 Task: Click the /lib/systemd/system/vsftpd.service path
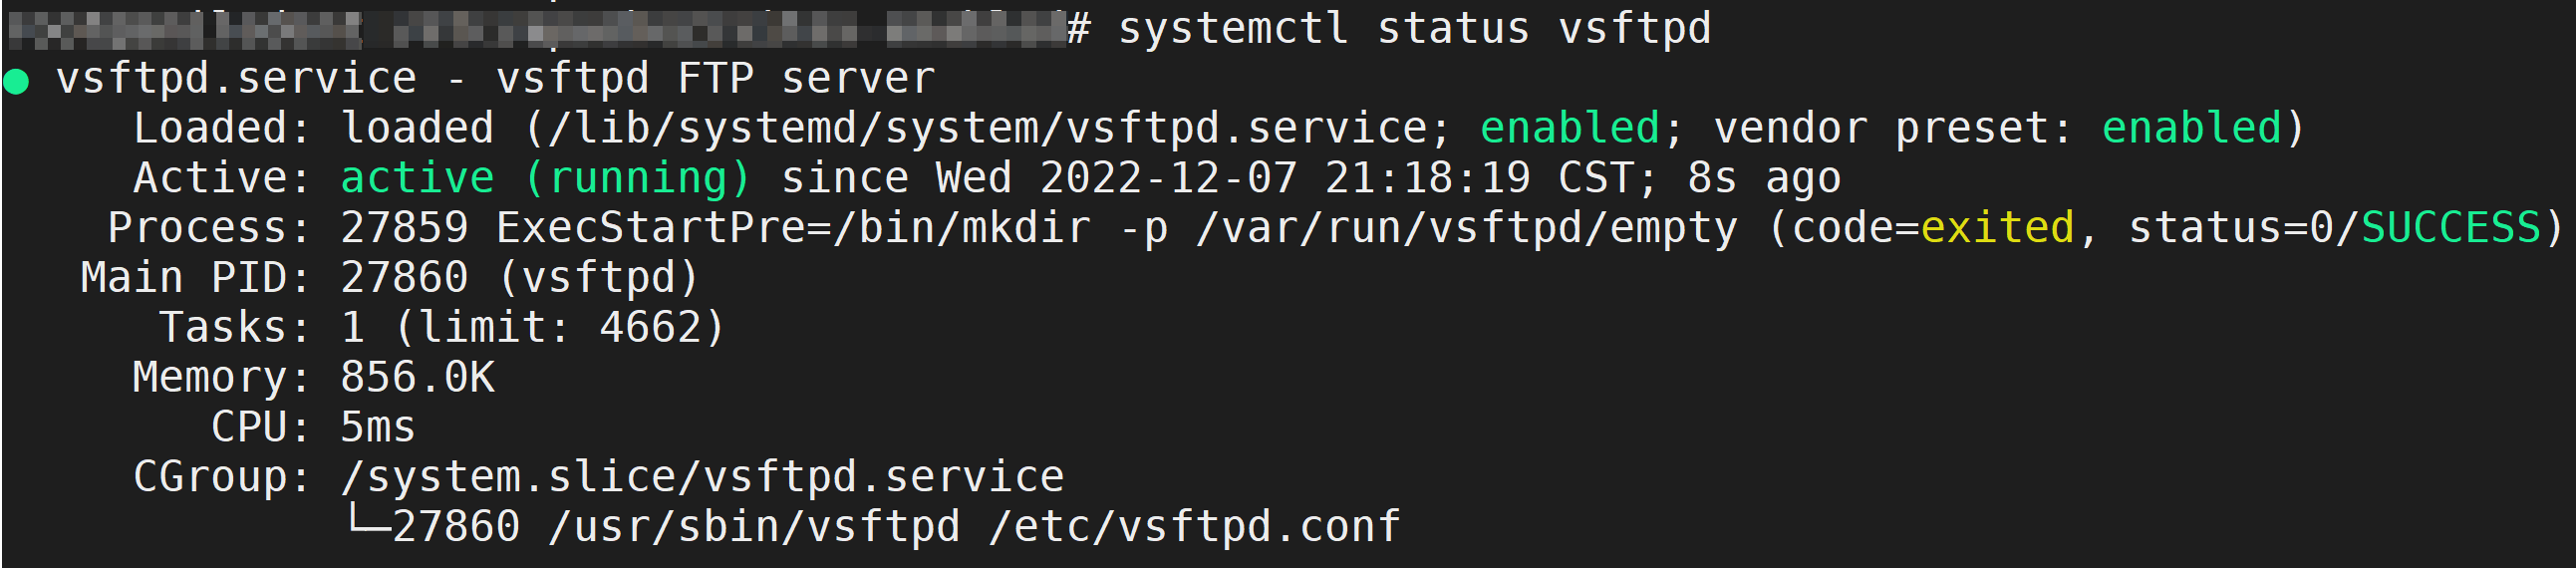987,128
